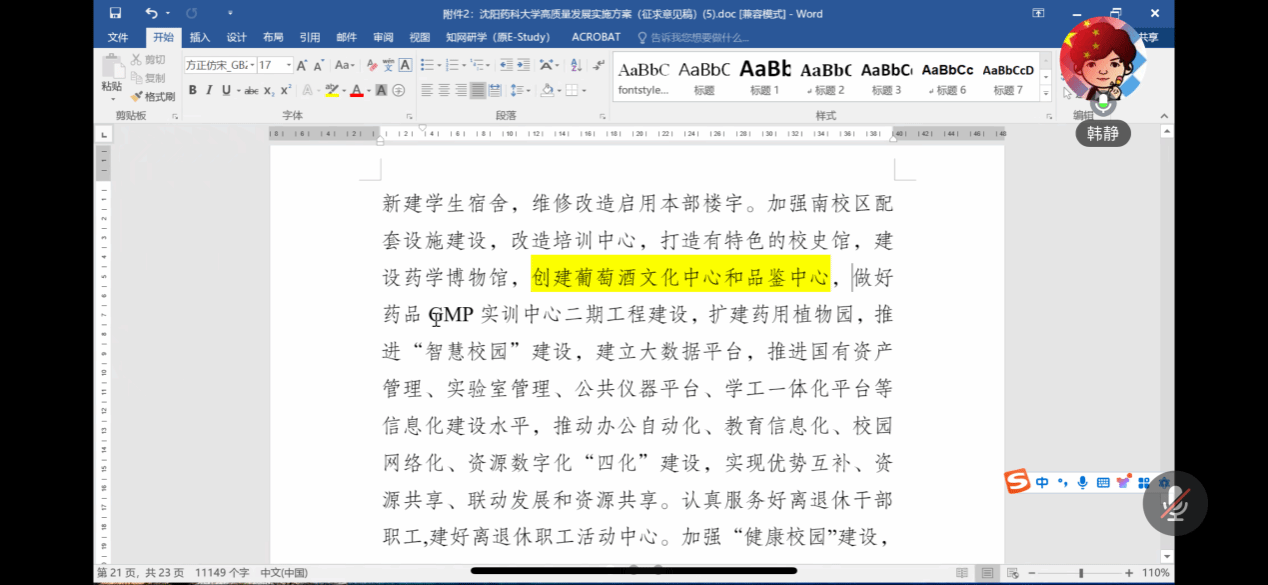Switch to the 插入 (Insert) ribbon tab
Screen dimensions: 1268x585
[200, 37]
